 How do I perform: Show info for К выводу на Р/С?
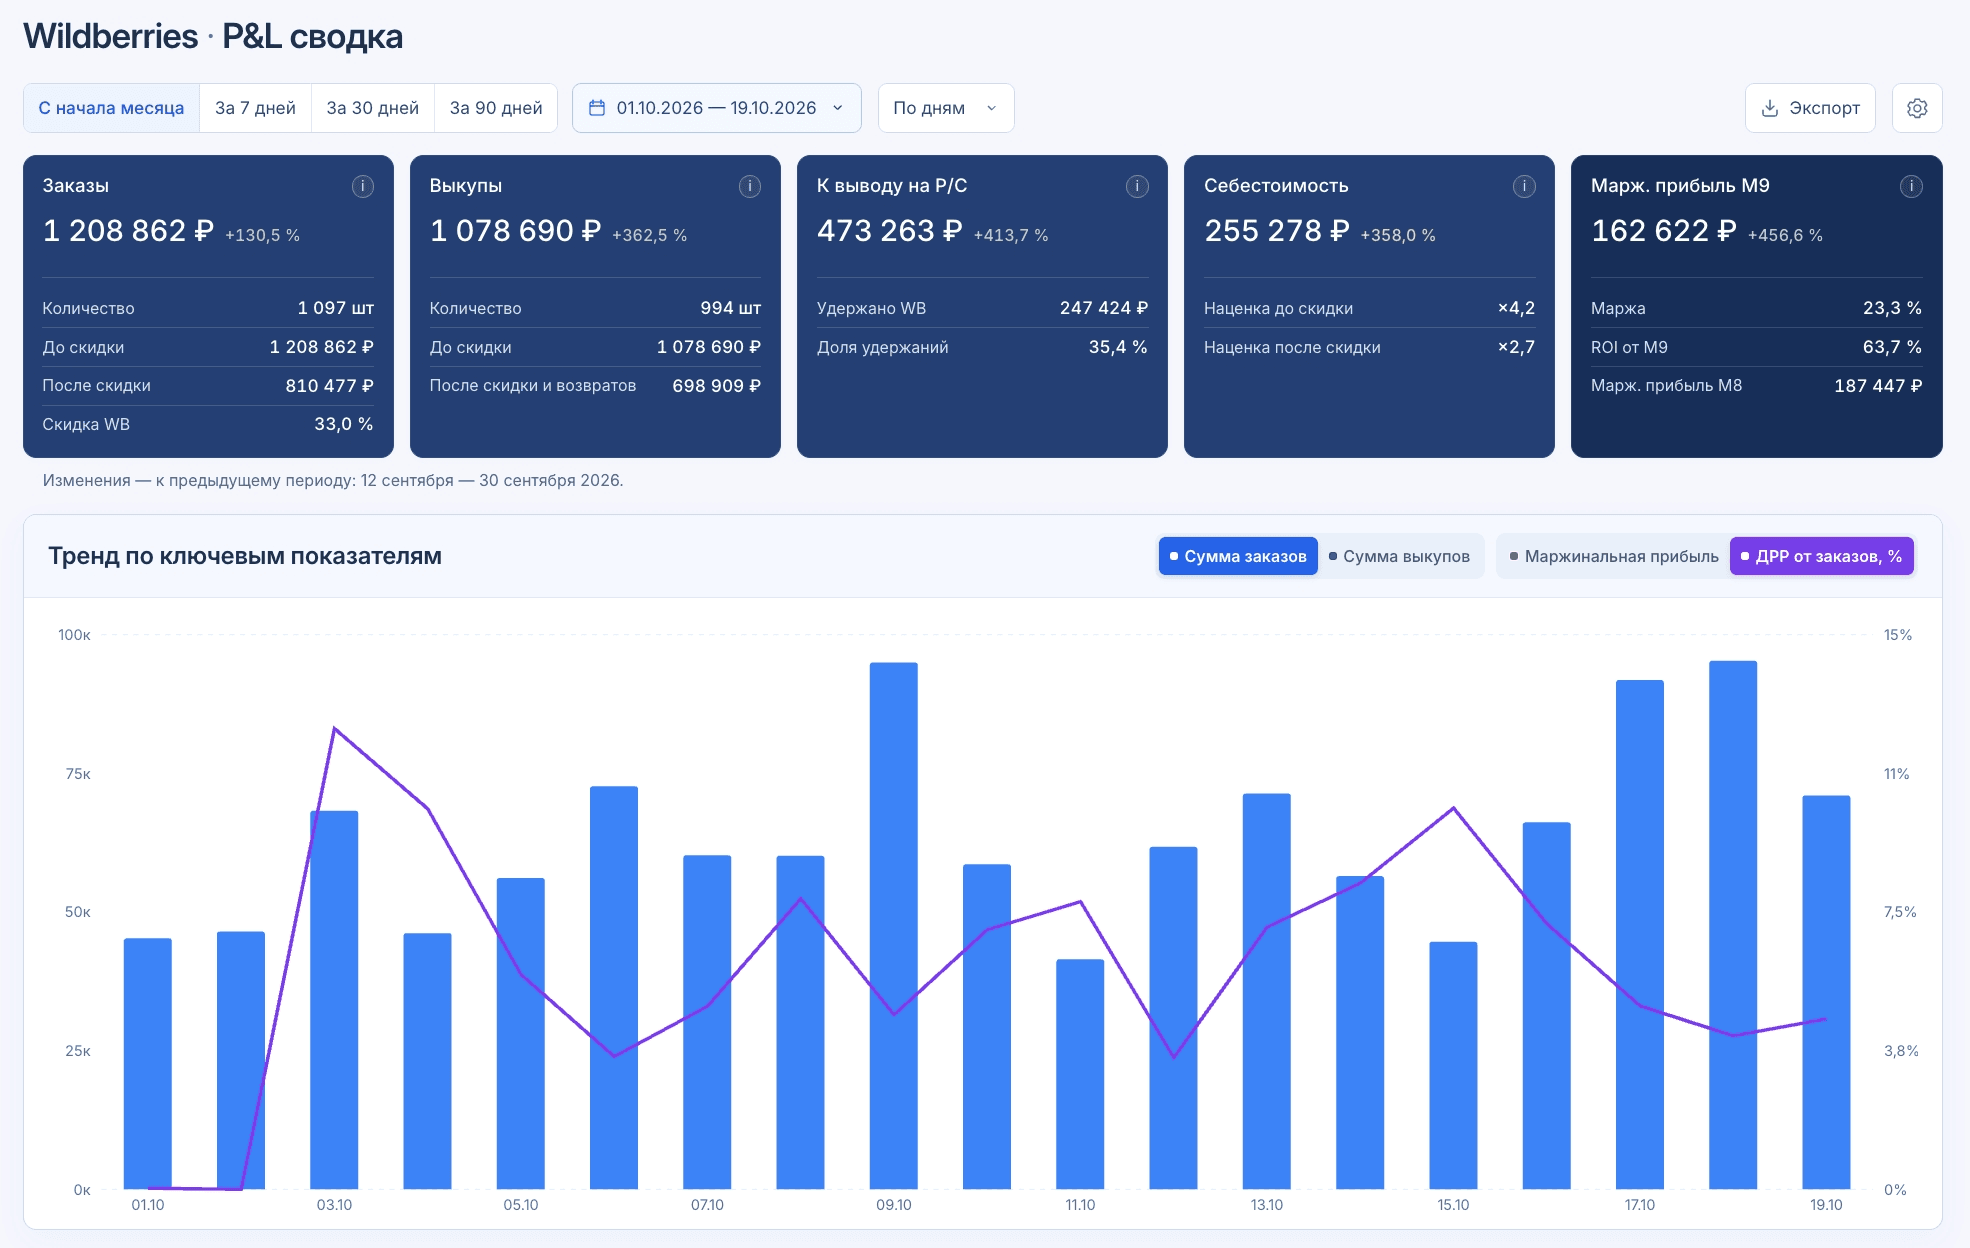coord(1137,186)
